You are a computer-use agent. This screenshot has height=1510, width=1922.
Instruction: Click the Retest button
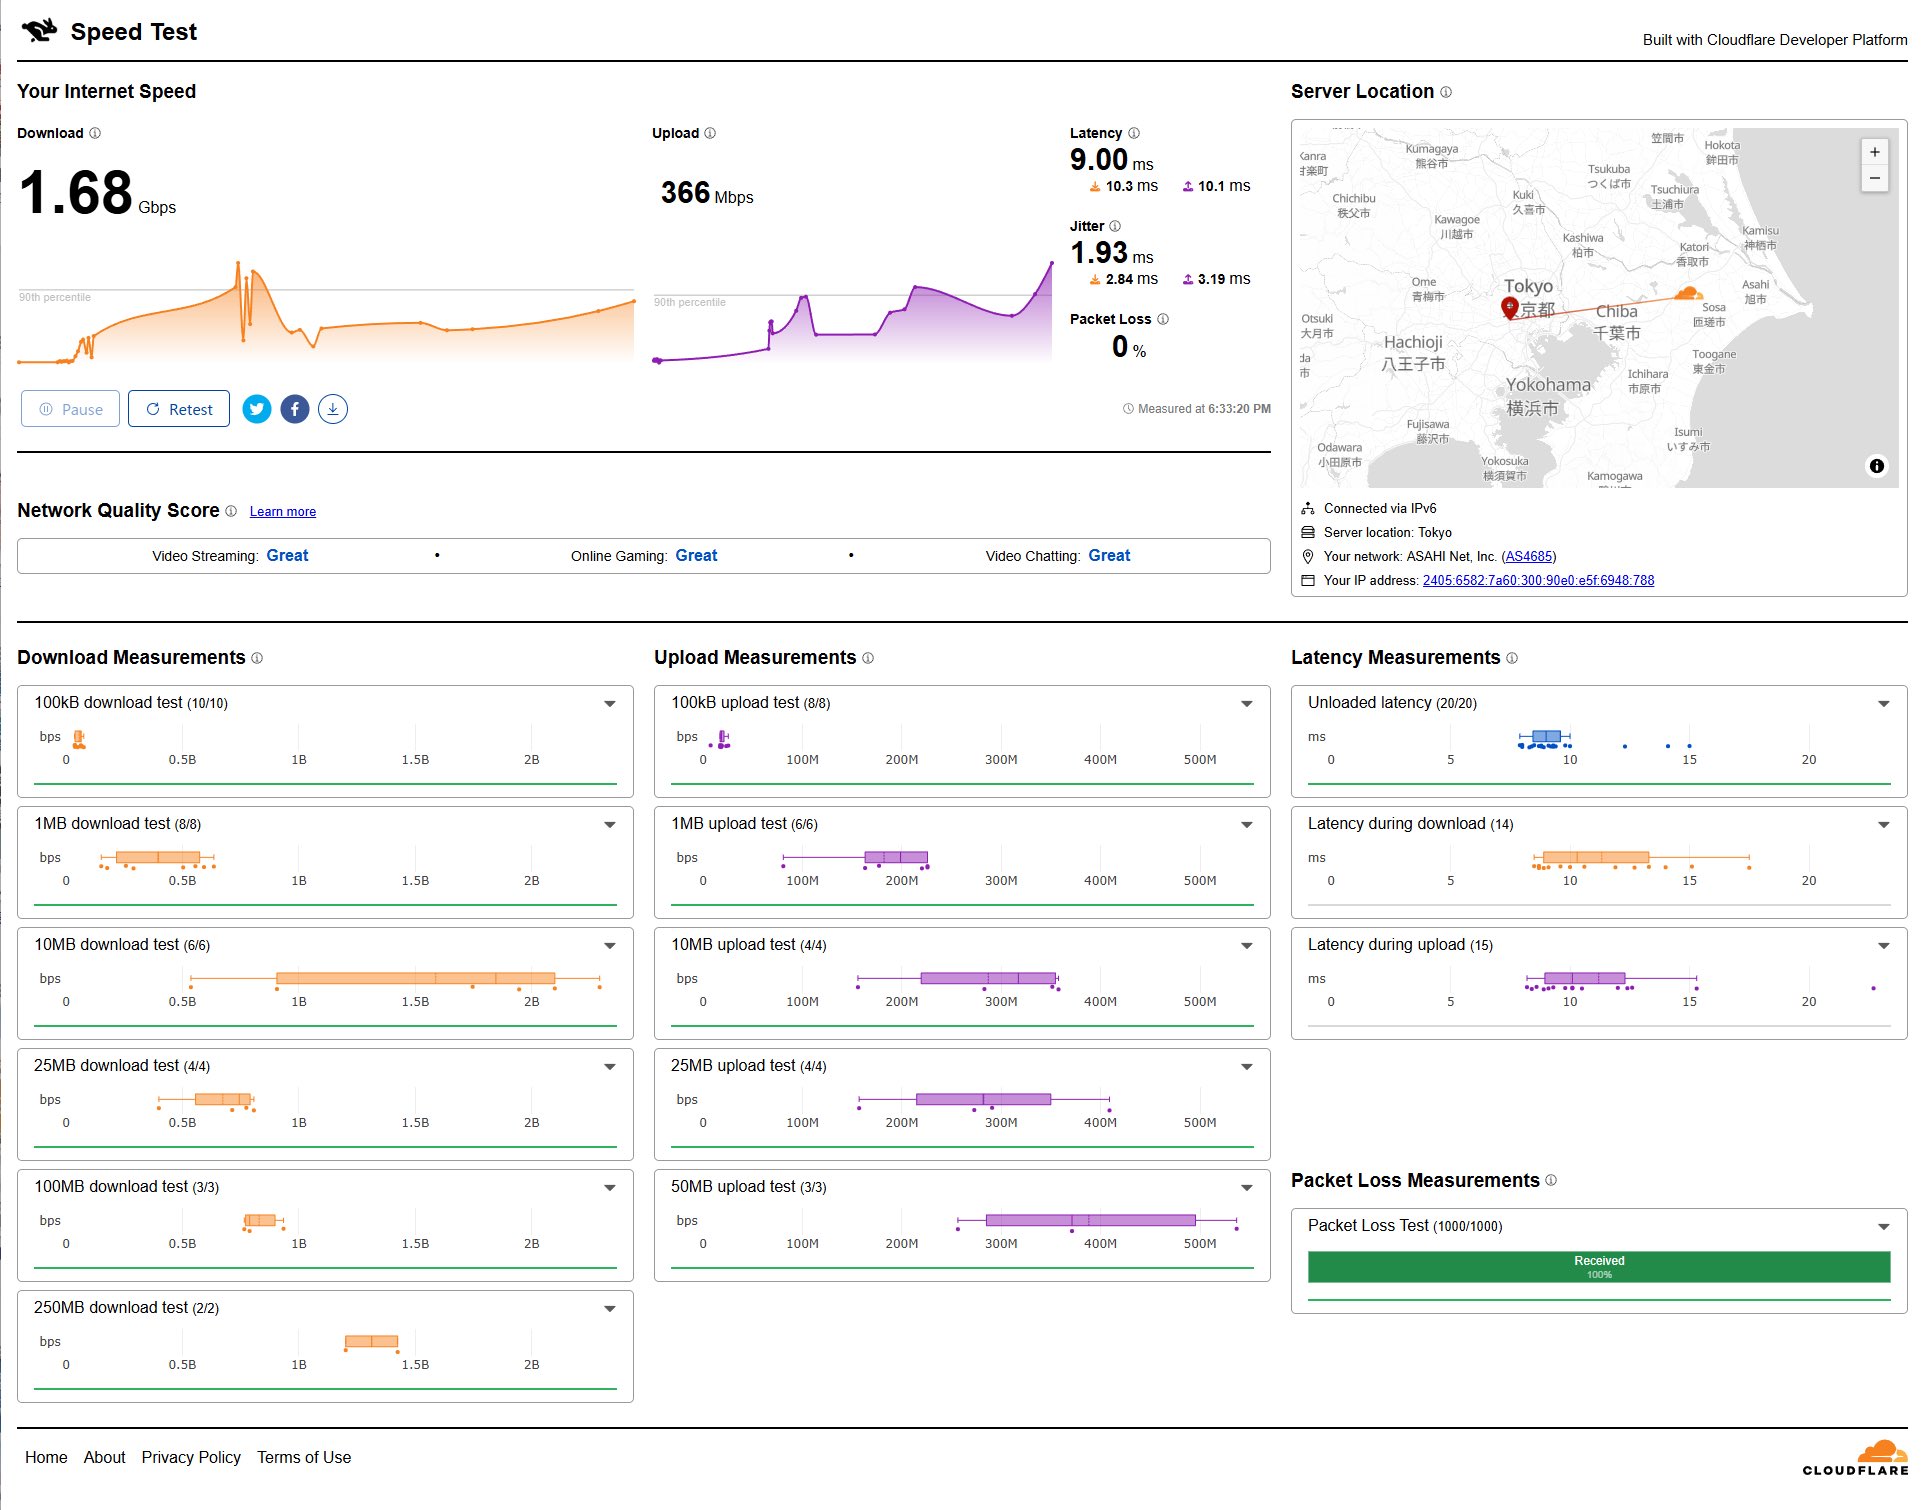pyautogui.click(x=179, y=409)
